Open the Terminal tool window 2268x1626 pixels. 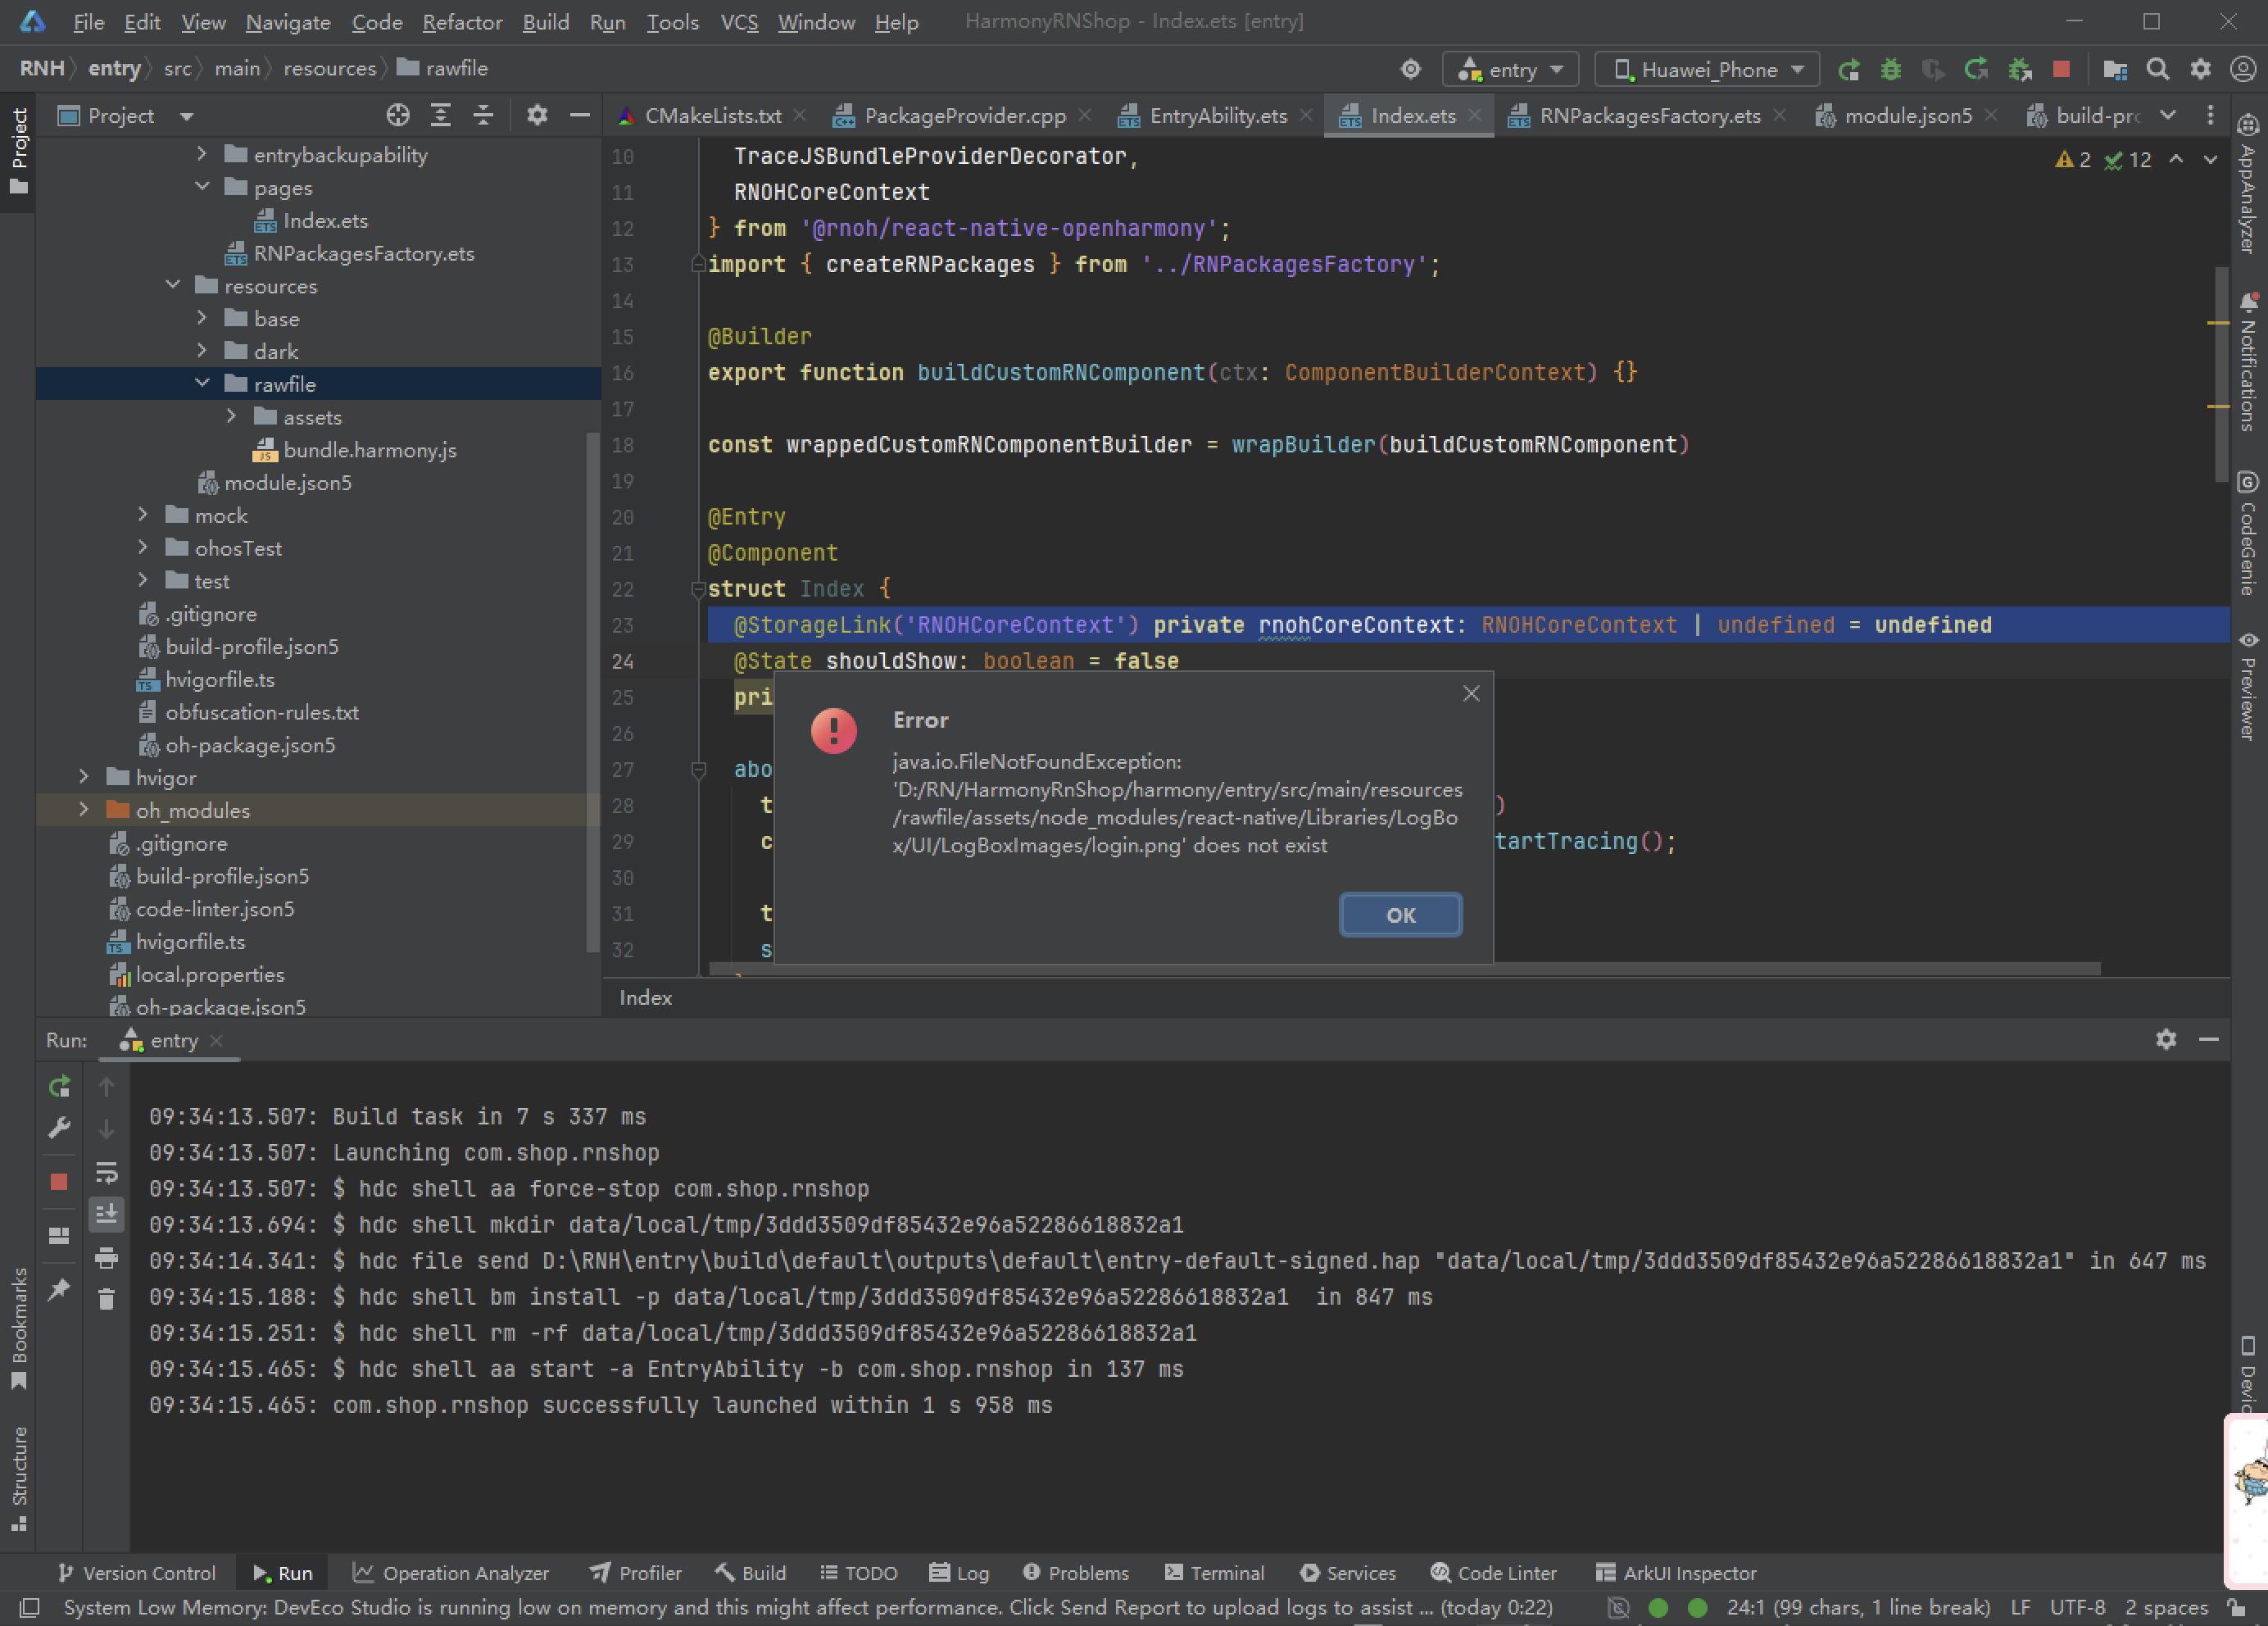pyautogui.click(x=1214, y=1572)
